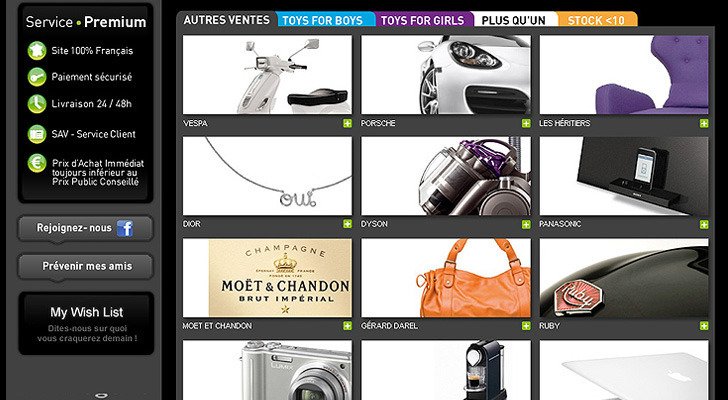Click the green plus icon next to DIOR
Image resolution: width=728 pixels, height=400 pixels.
click(347, 224)
